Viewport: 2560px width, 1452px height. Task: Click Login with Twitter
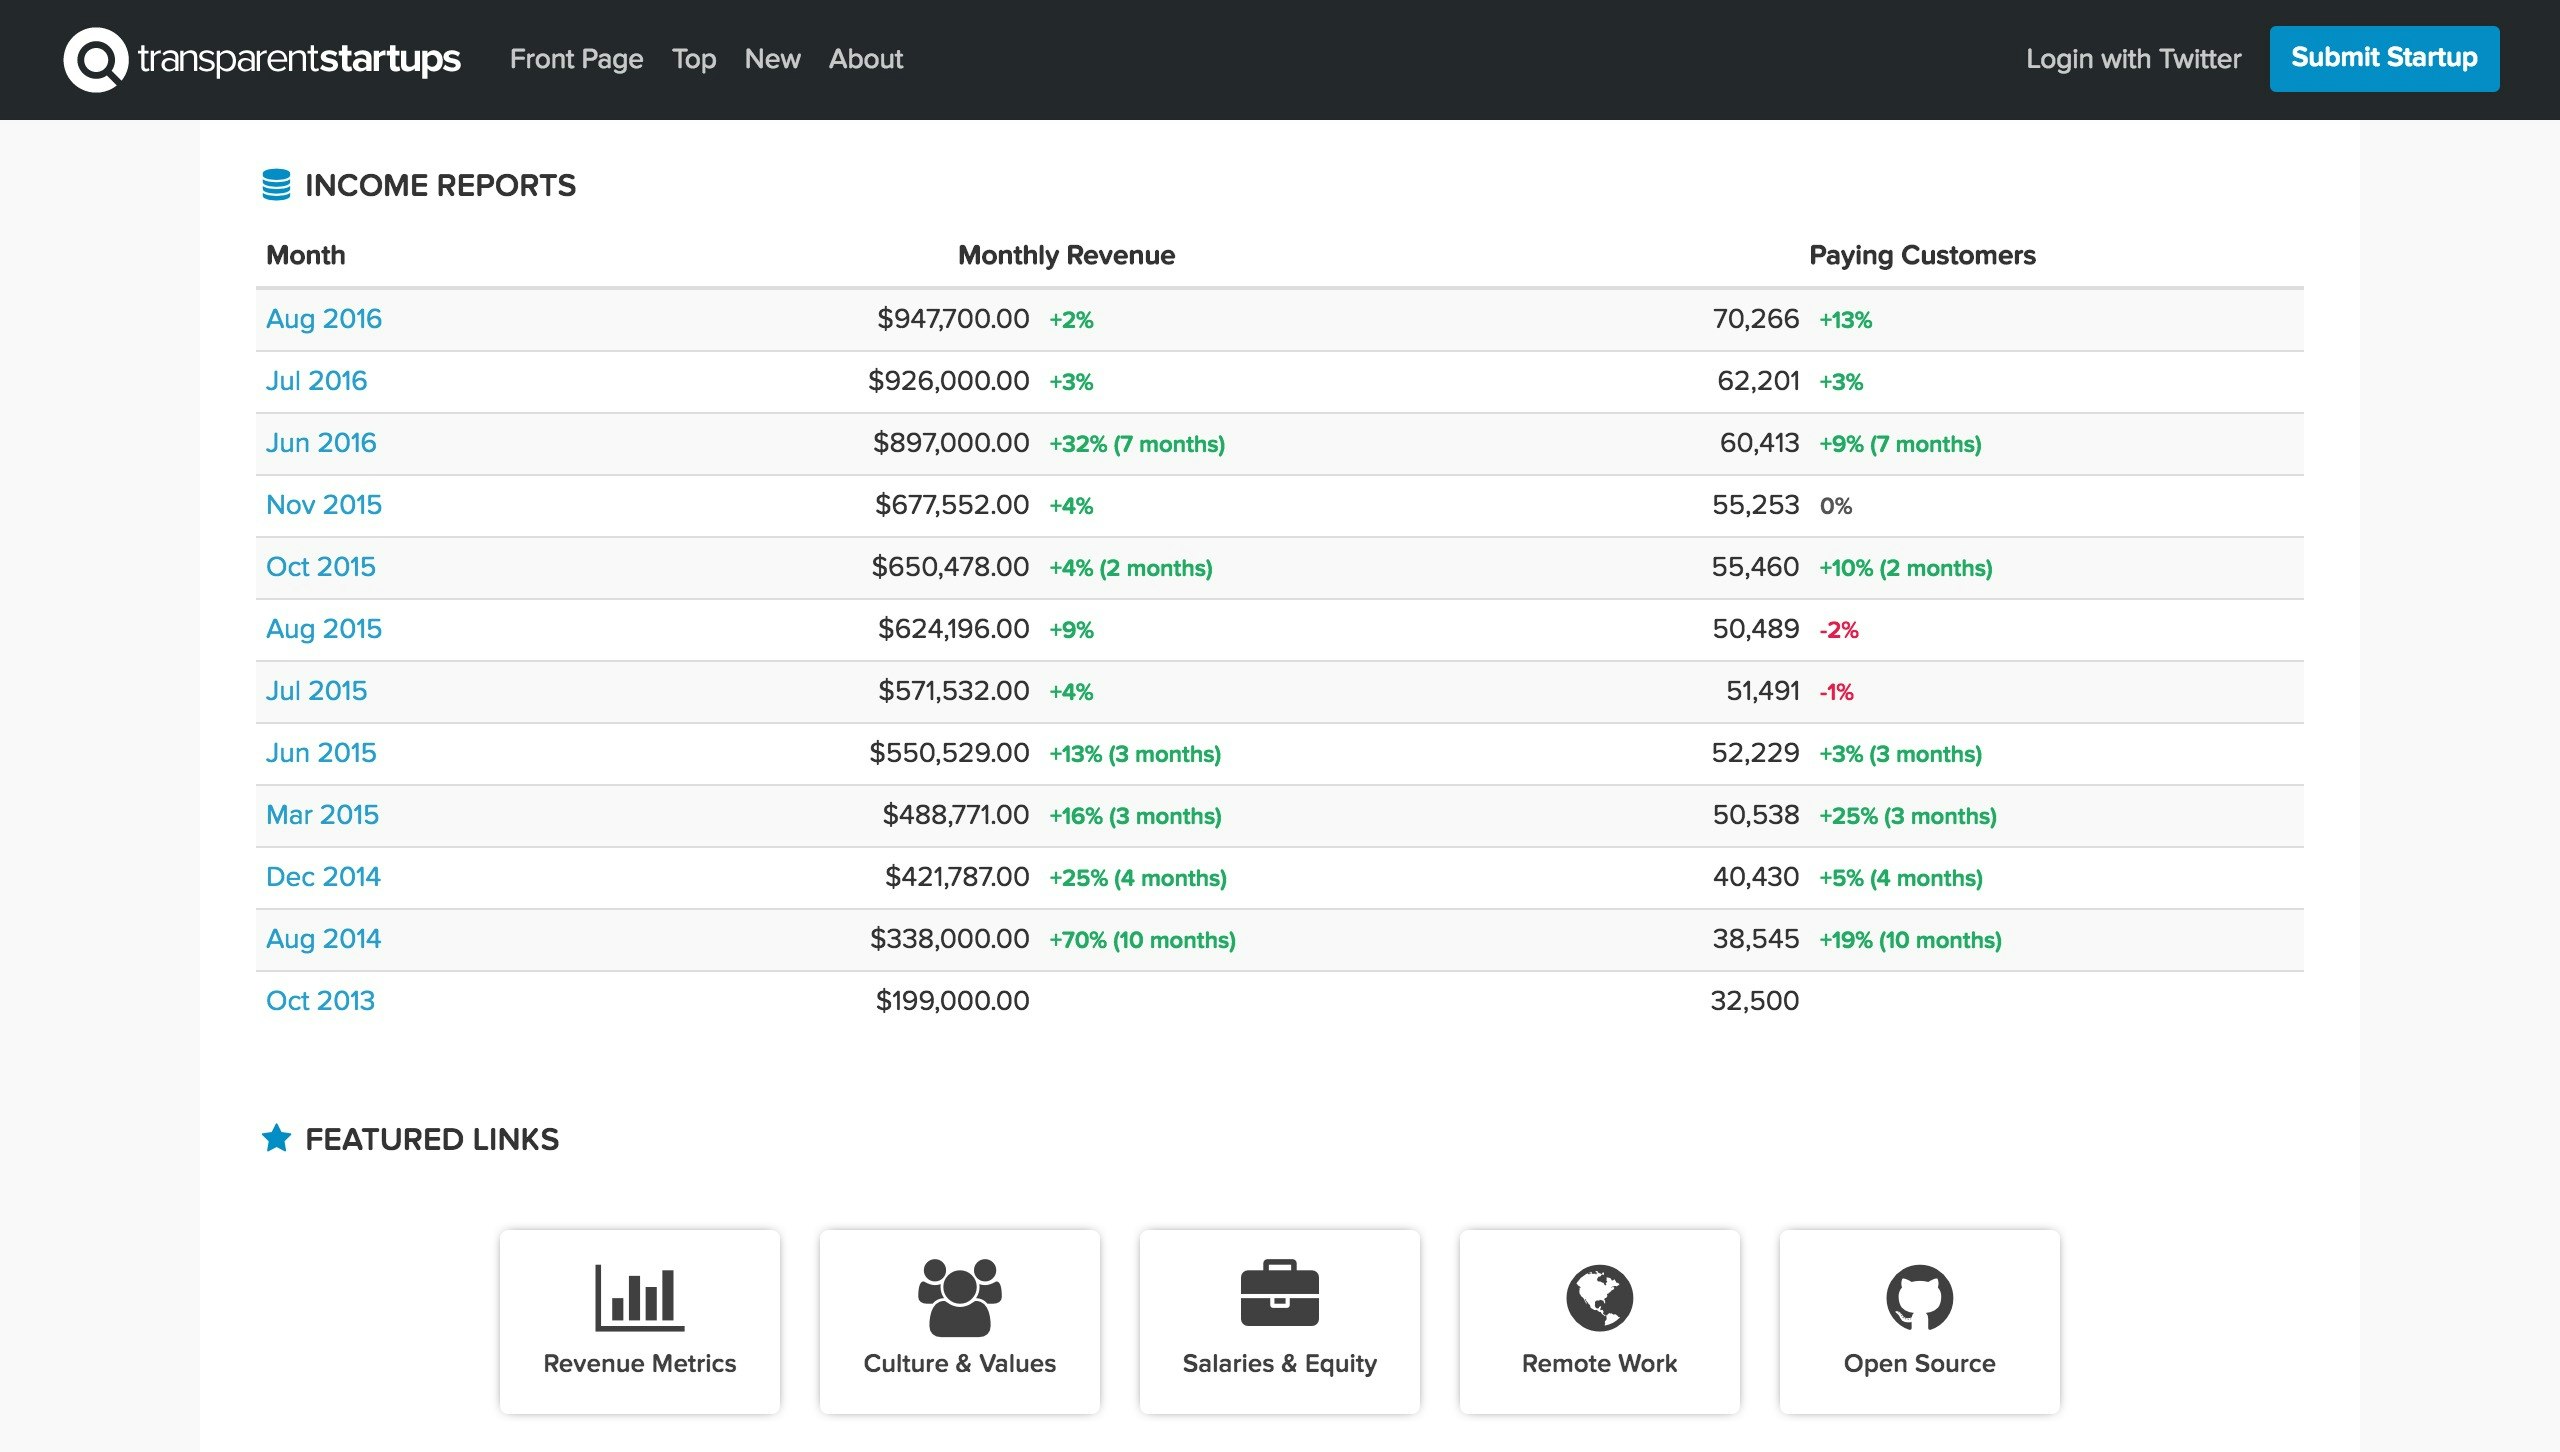point(2133,59)
